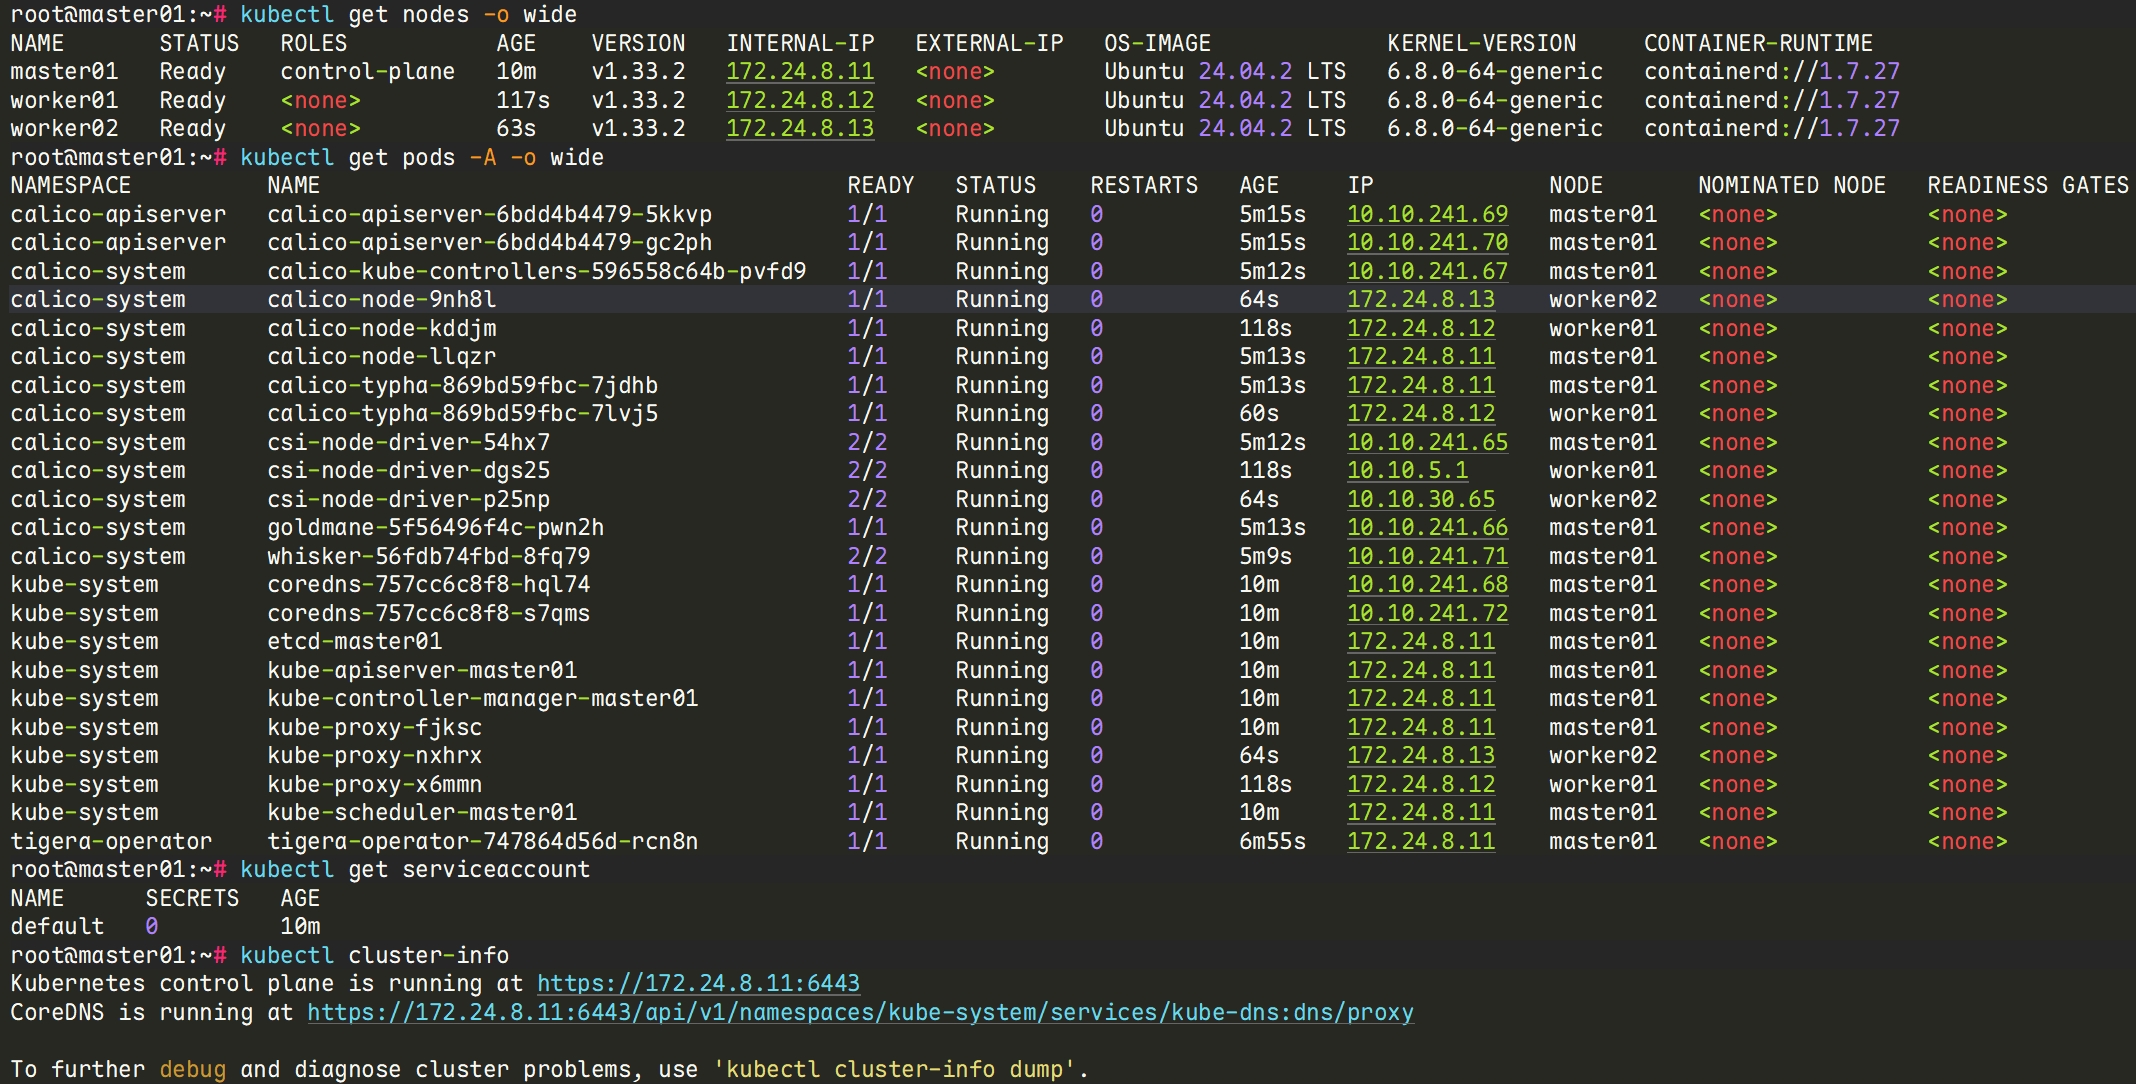This screenshot has height=1084, width=2136.
Task: Click worker01 internal IP 172.24.8.12 in nodes table
Action: point(799,100)
